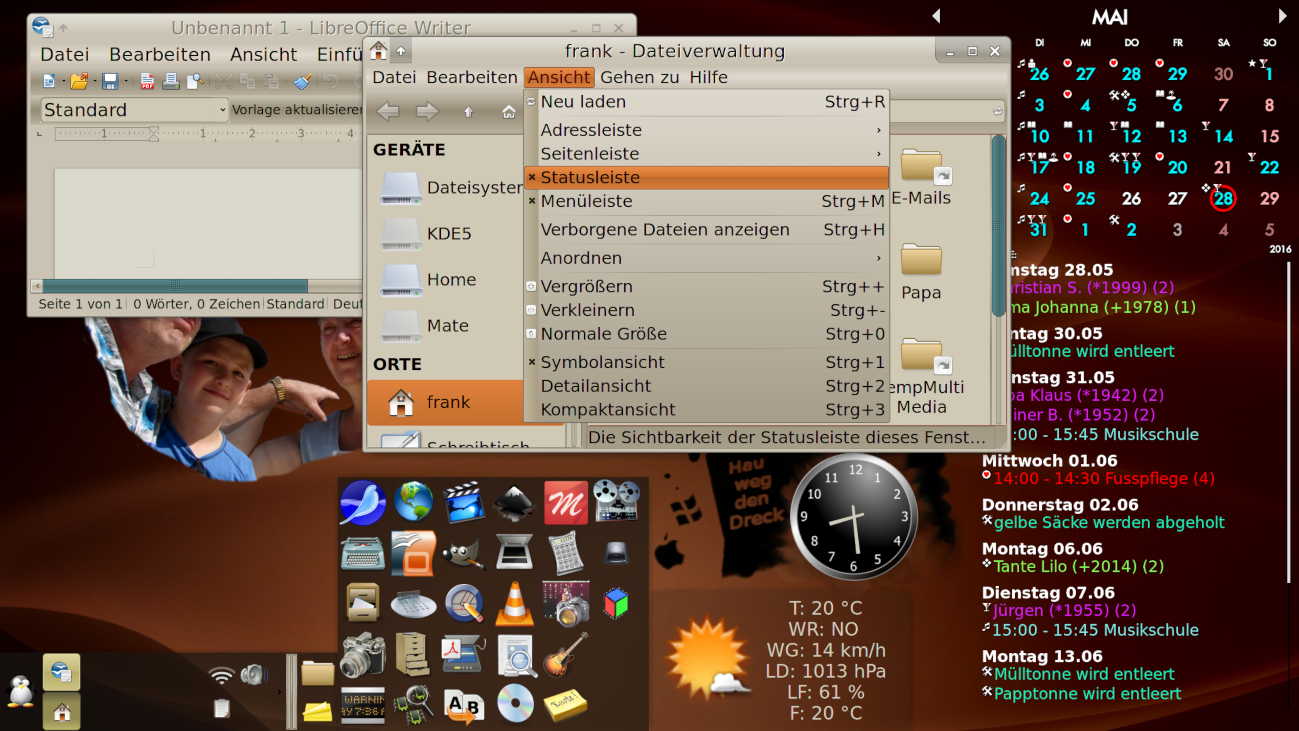Open the Gehen zu menu
This screenshot has width=1299, height=731.
coord(639,77)
